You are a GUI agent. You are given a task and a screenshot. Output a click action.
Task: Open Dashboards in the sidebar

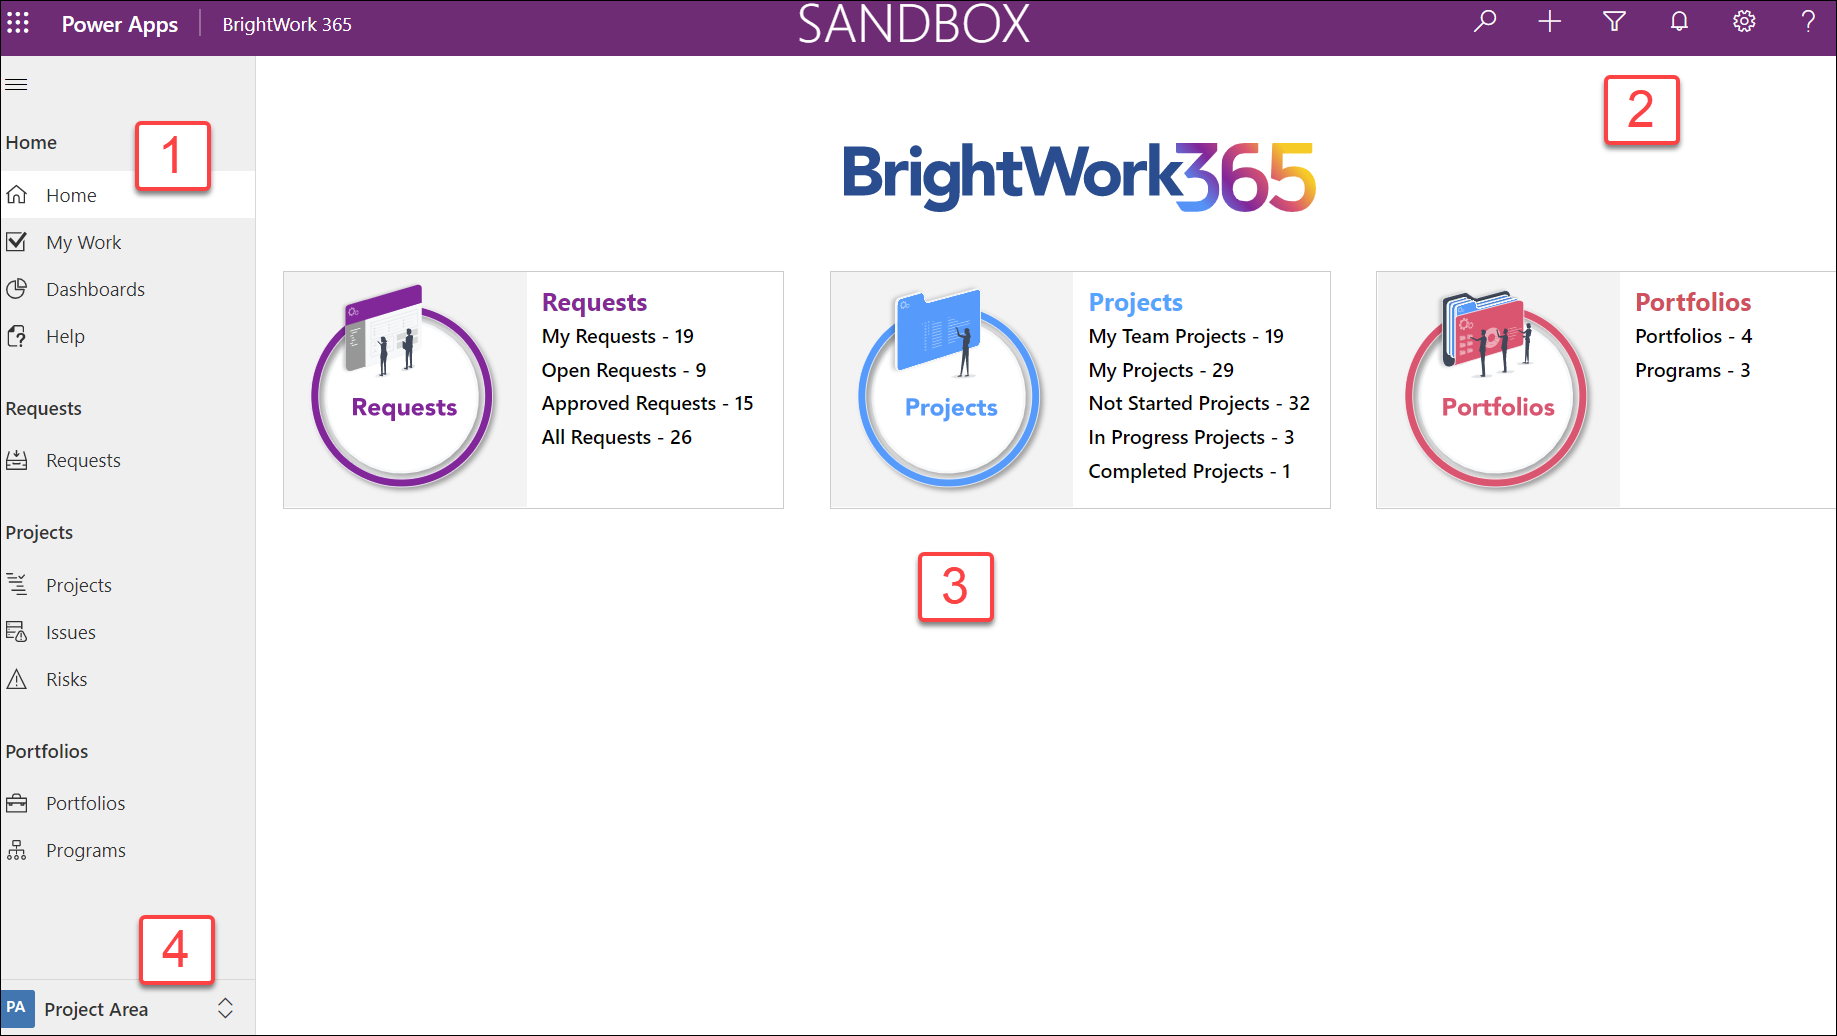pyautogui.click(x=128, y=289)
